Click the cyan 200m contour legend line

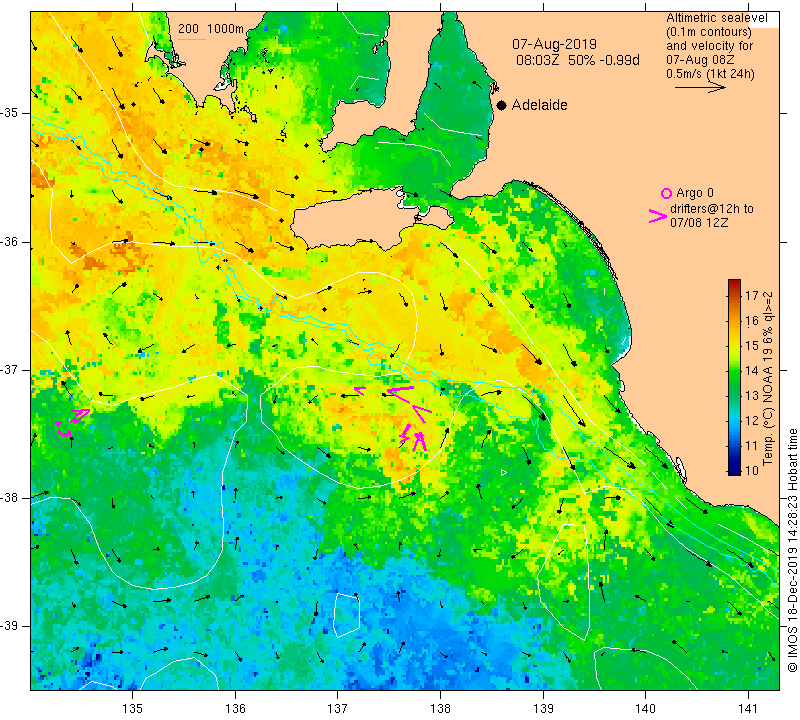pos(192,39)
